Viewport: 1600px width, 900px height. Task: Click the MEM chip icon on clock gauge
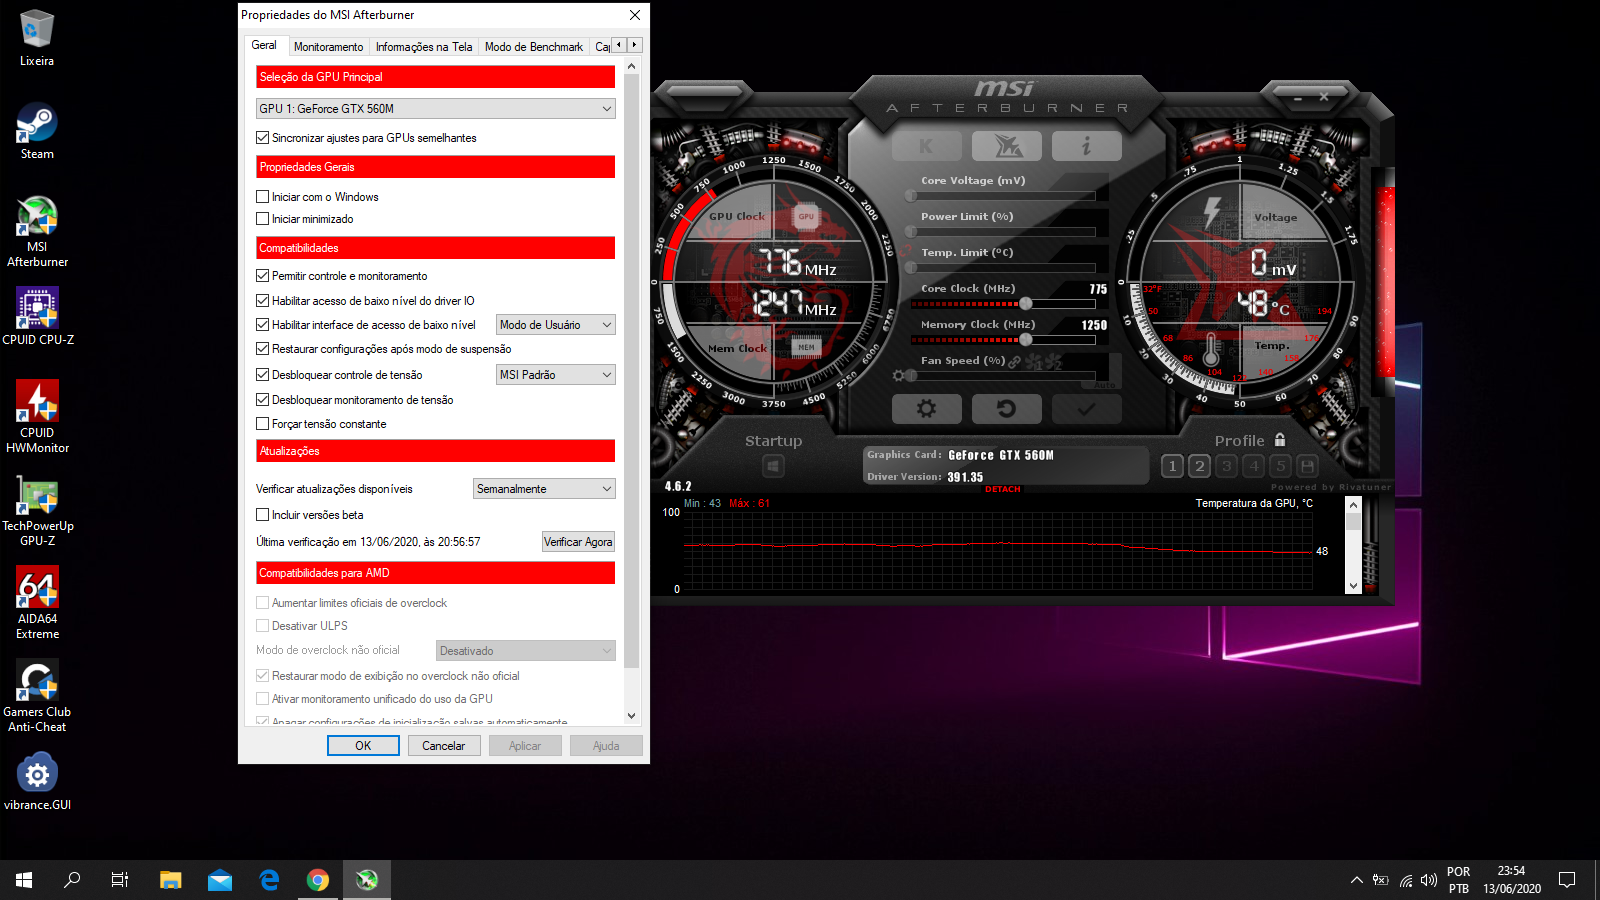806,347
